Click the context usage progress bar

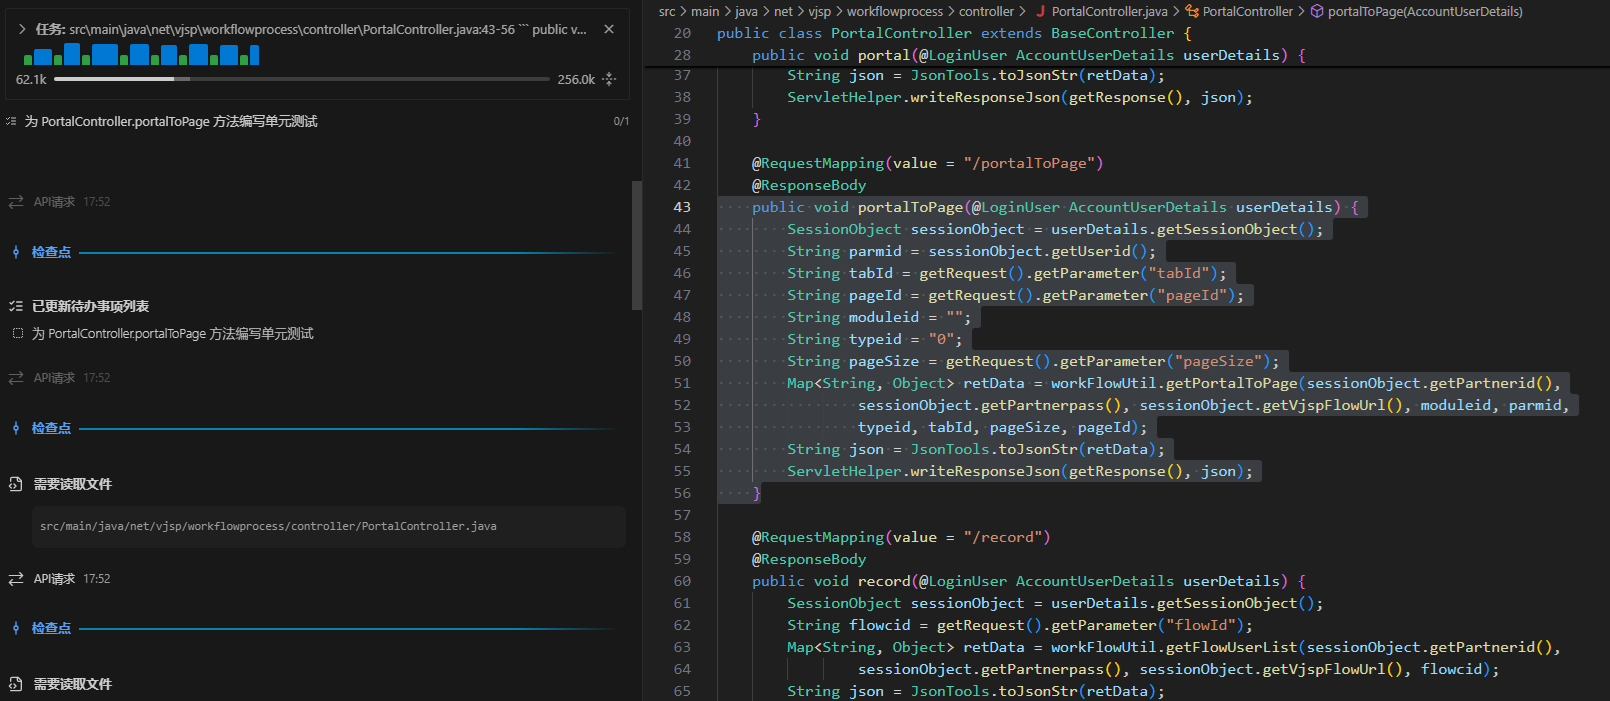coord(301,79)
